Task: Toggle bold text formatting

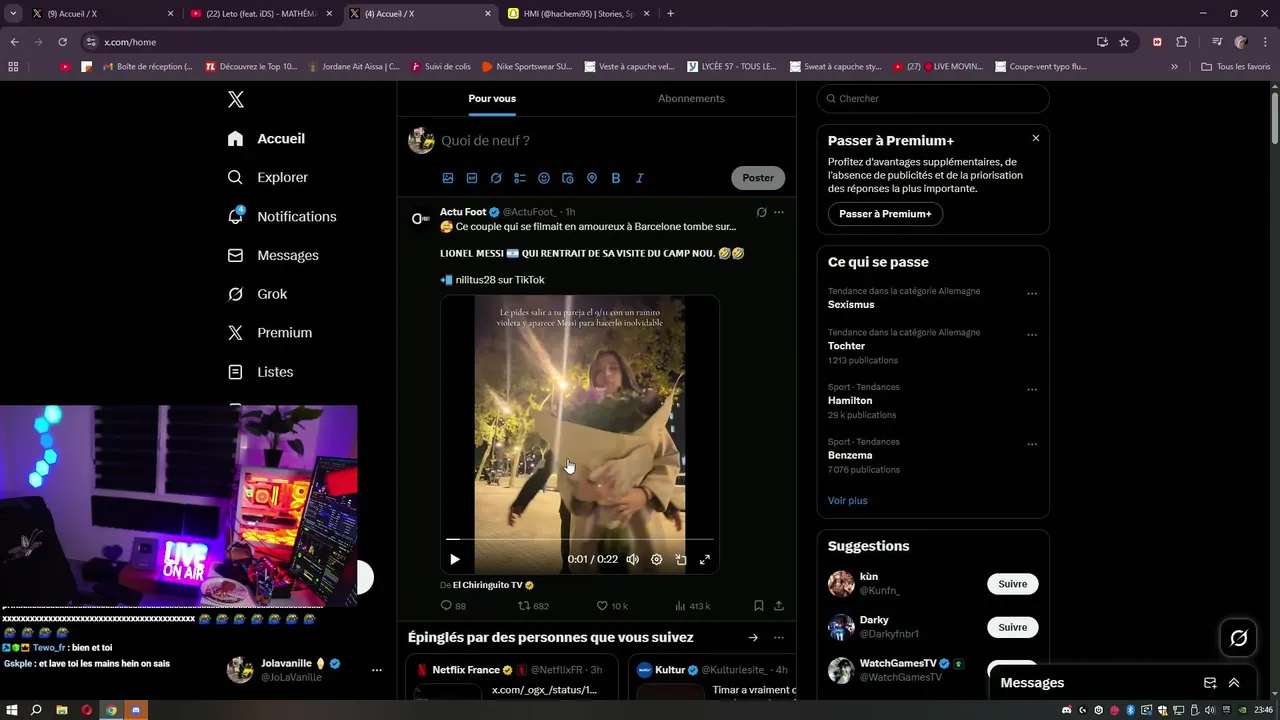Action: pyautogui.click(x=616, y=178)
